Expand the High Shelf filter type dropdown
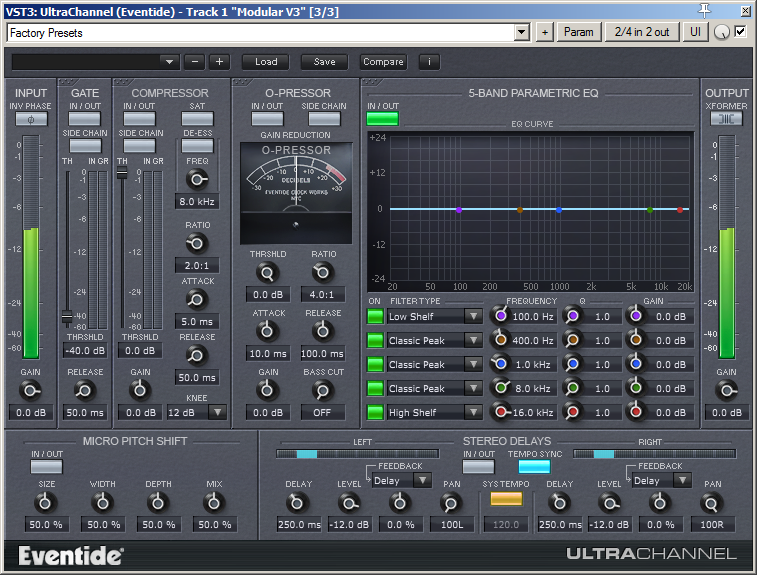 click(473, 412)
